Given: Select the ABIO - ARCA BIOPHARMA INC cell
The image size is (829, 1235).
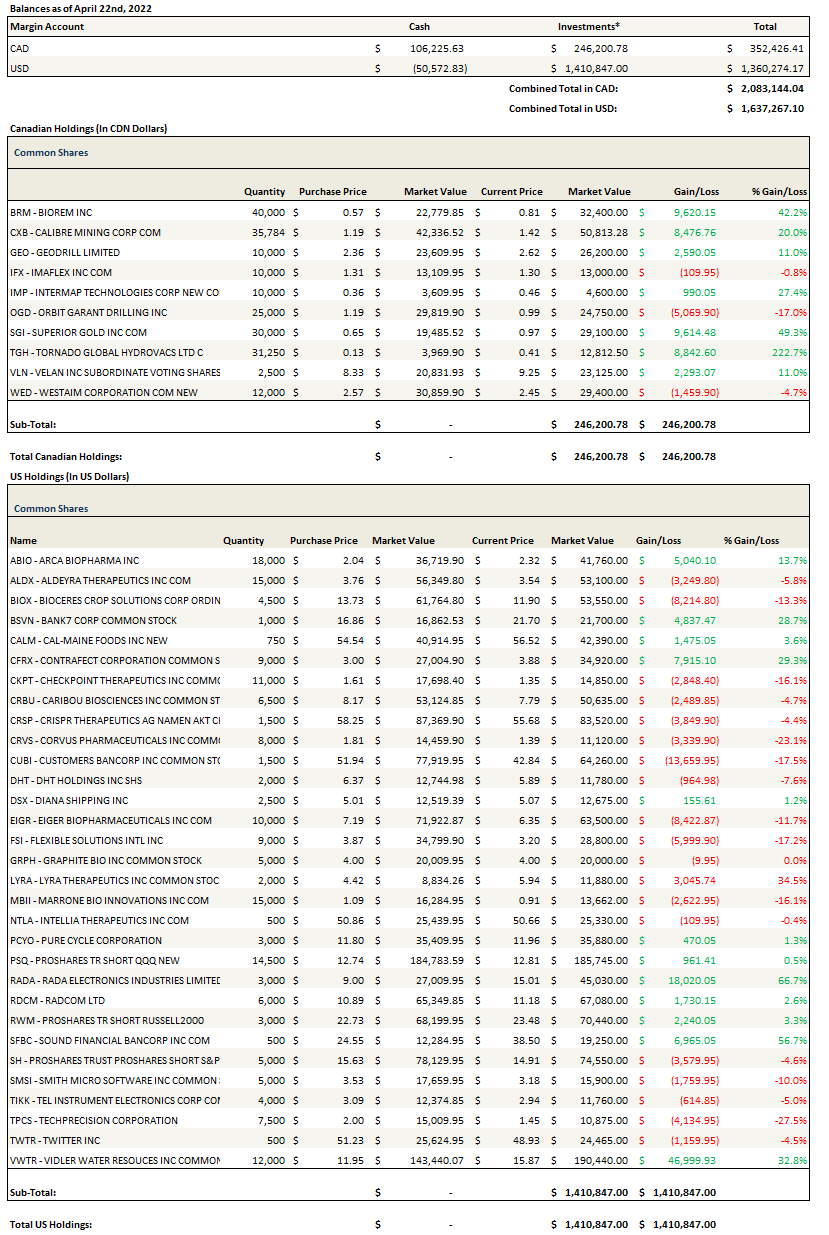Looking at the screenshot, I should pyautogui.click(x=74, y=560).
